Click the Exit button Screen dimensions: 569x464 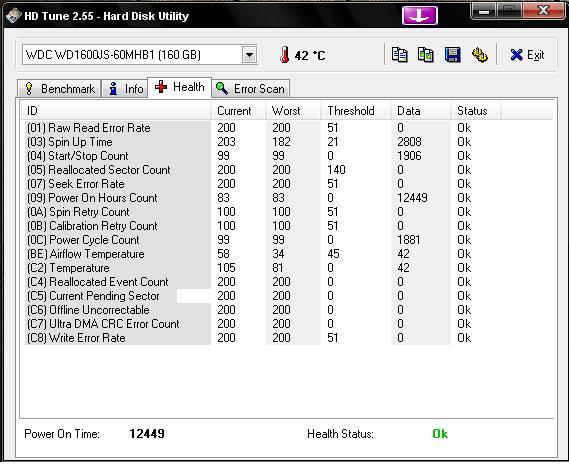click(527, 55)
